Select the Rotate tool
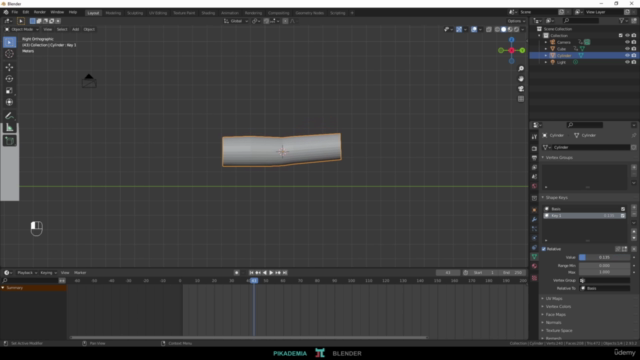The height and width of the screenshot is (360, 640). (x=9, y=79)
